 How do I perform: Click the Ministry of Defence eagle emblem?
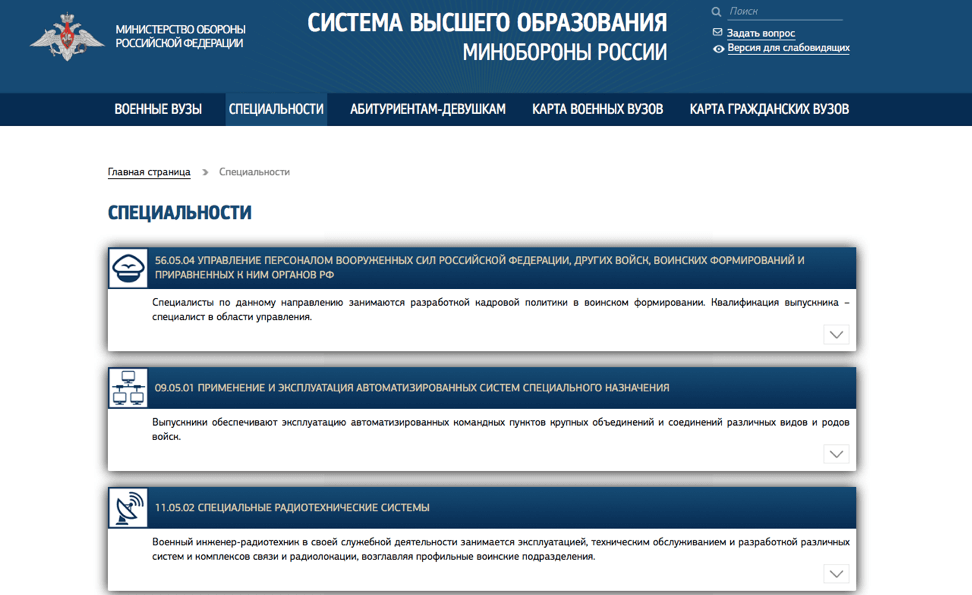(67, 37)
